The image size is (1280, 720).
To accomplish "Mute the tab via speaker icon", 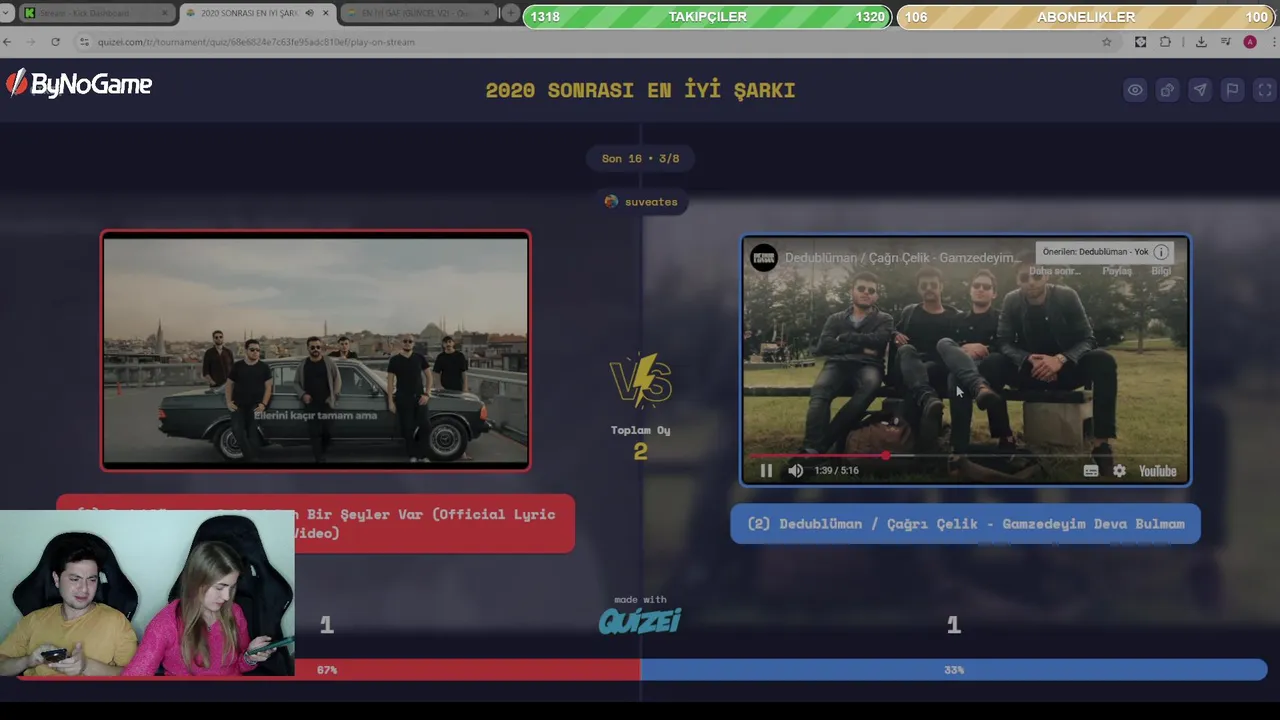I will pyautogui.click(x=309, y=13).
